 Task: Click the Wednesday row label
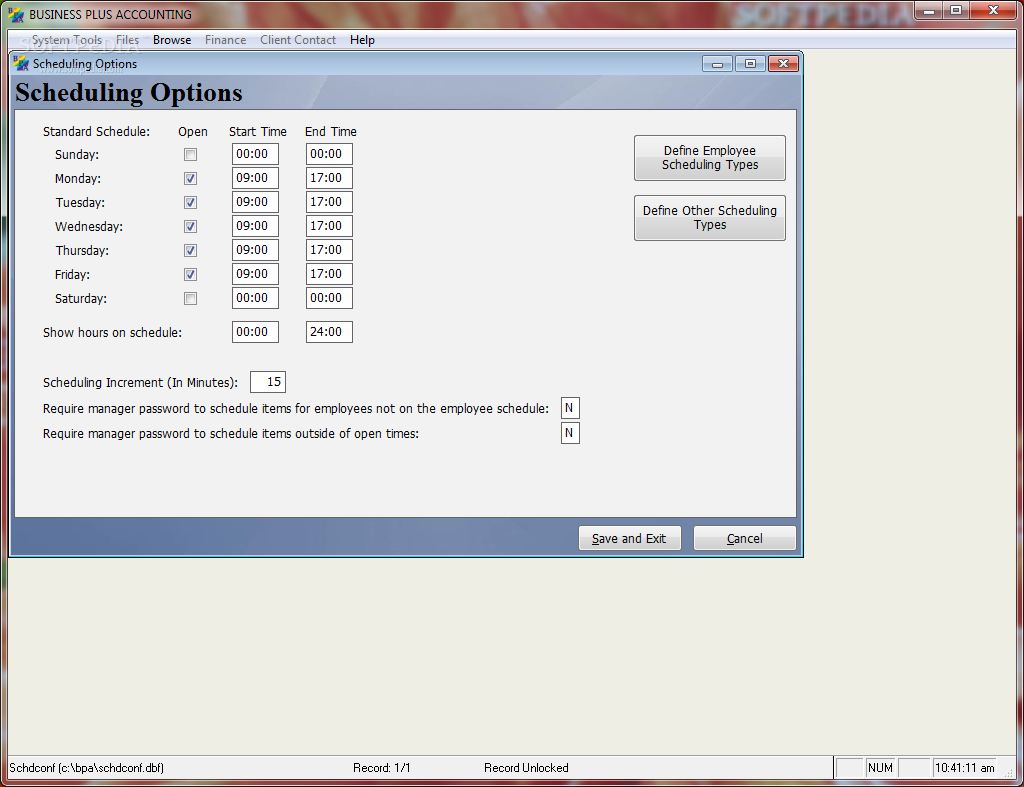pyautogui.click(x=89, y=227)
